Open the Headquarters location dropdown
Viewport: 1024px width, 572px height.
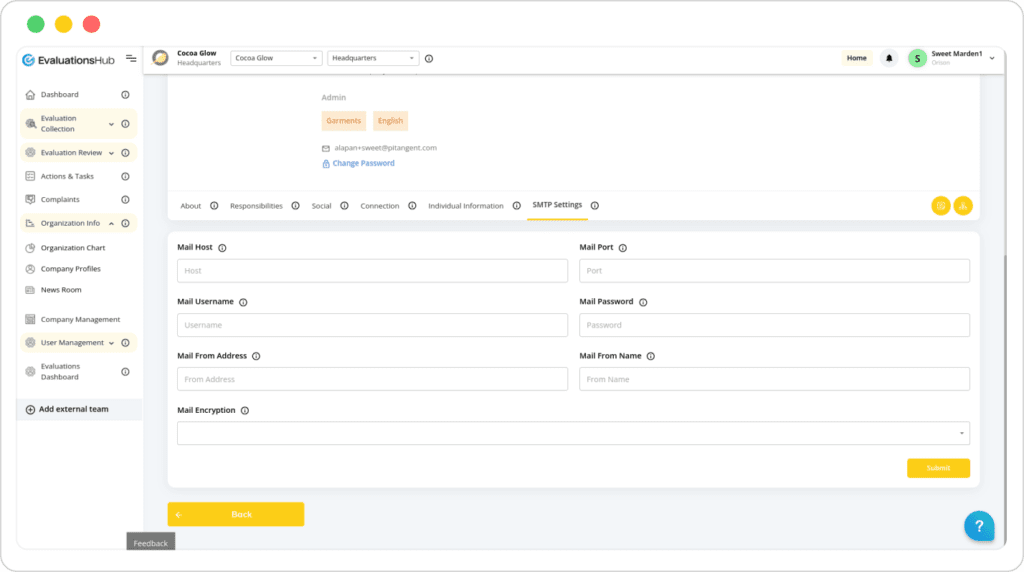pyautogui.click(x=372, y=58)
